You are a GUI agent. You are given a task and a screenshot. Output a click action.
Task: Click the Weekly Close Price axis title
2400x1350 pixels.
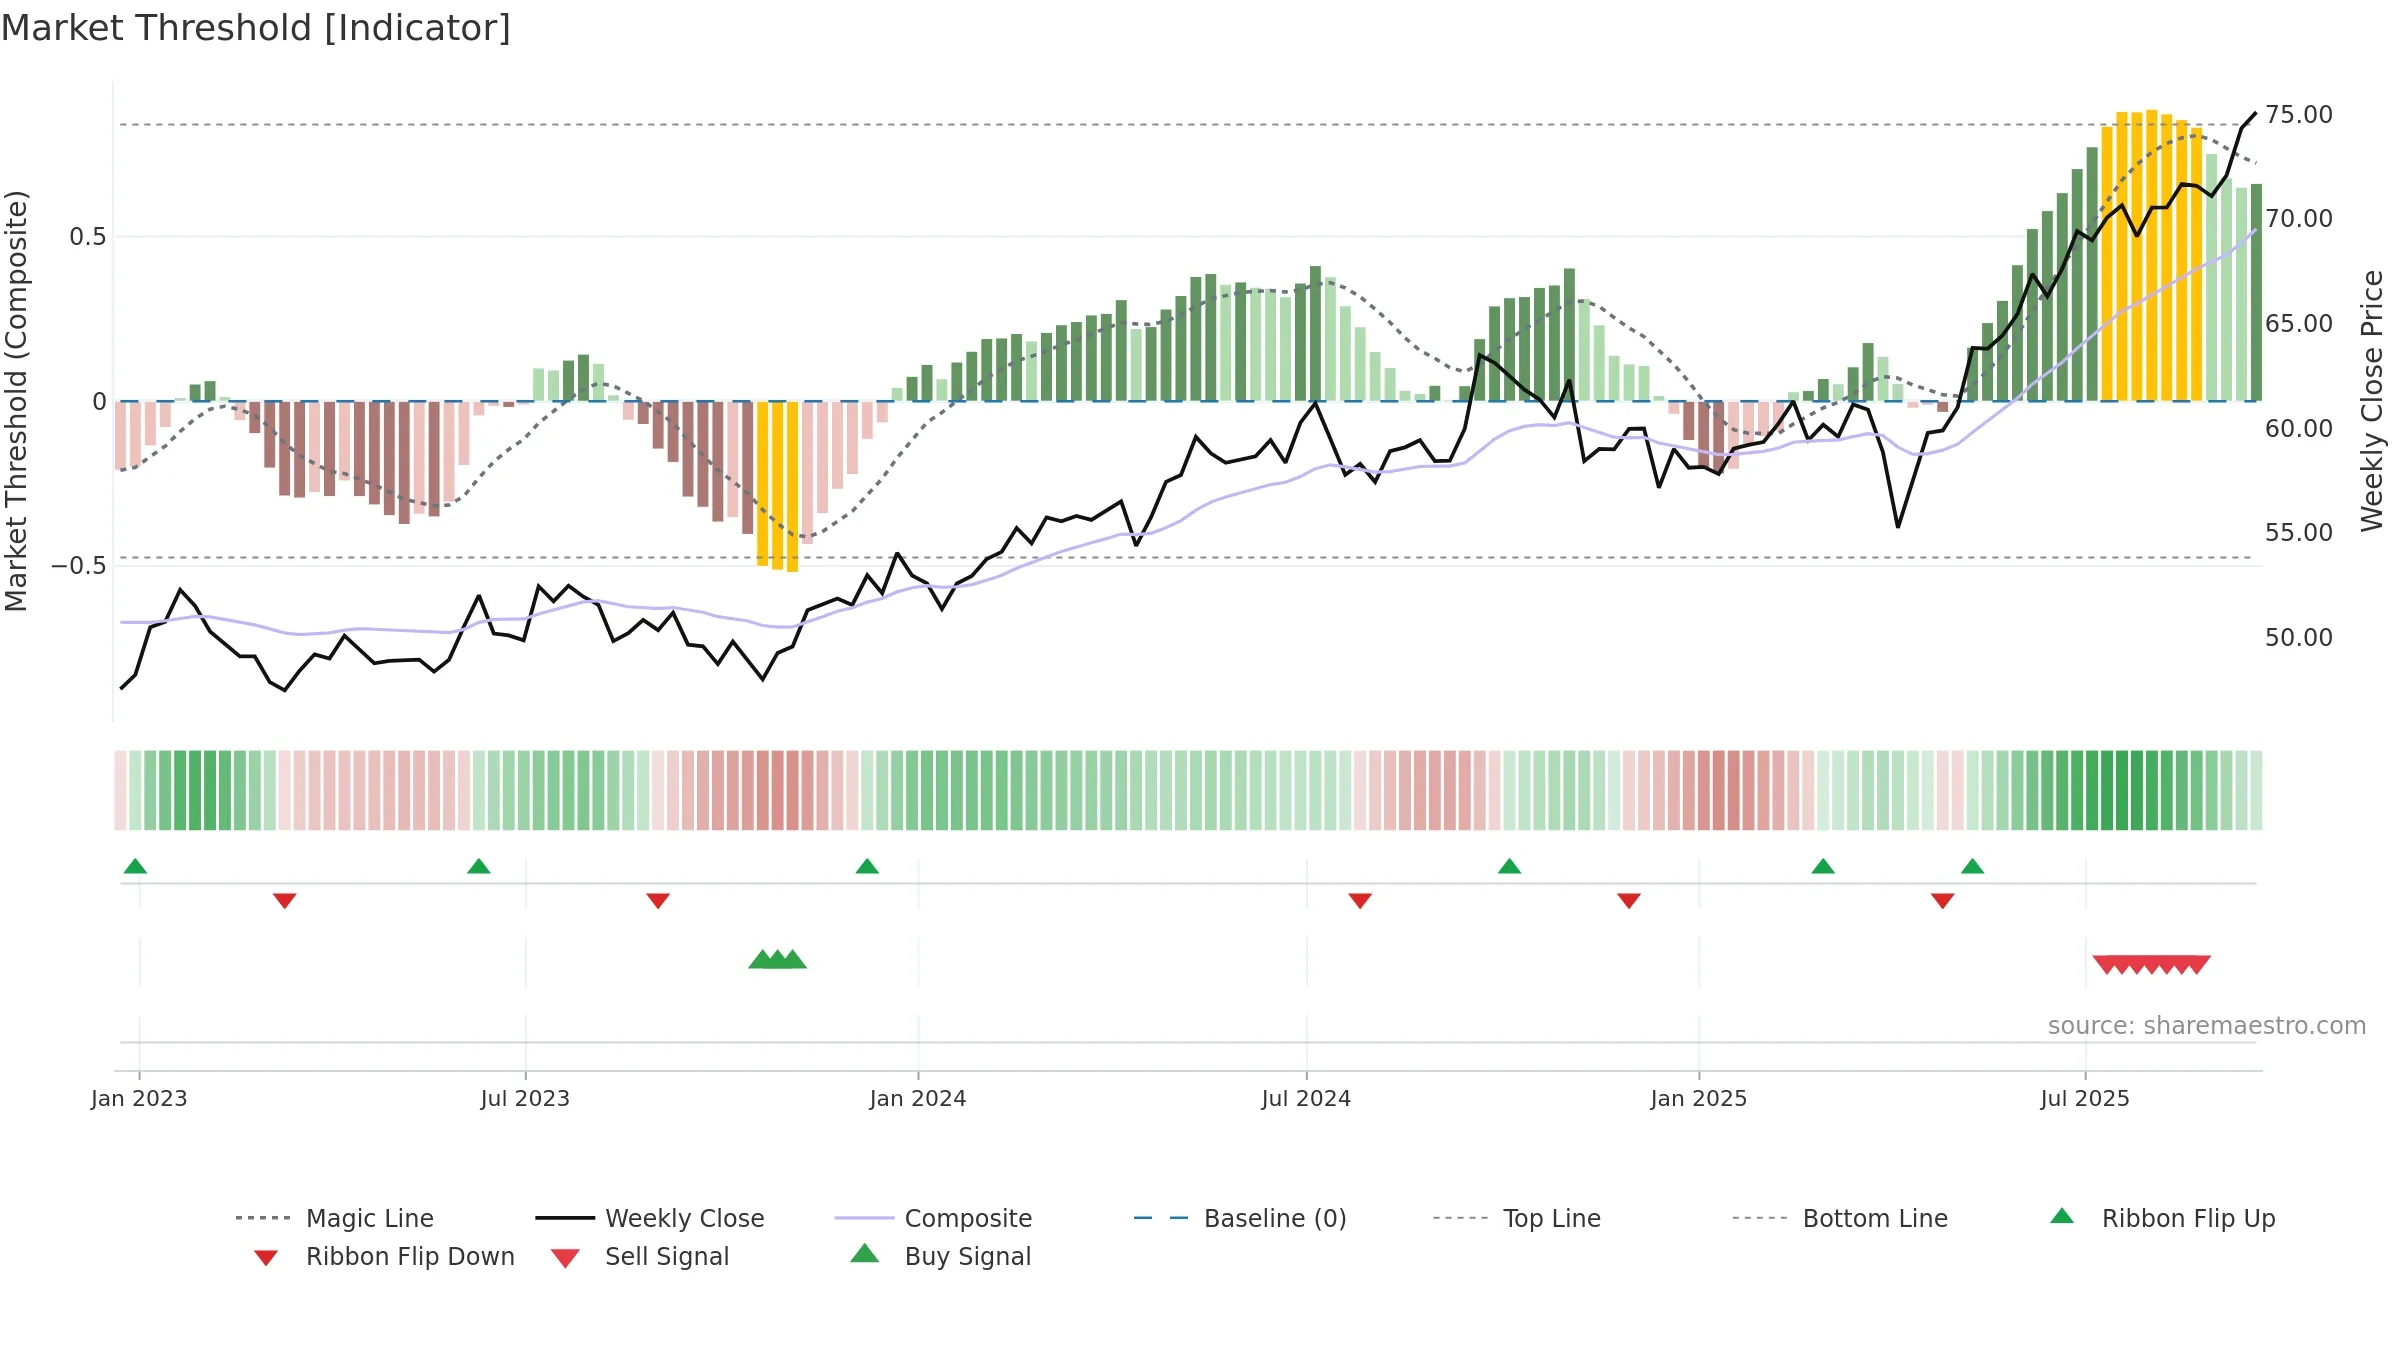2372,401
